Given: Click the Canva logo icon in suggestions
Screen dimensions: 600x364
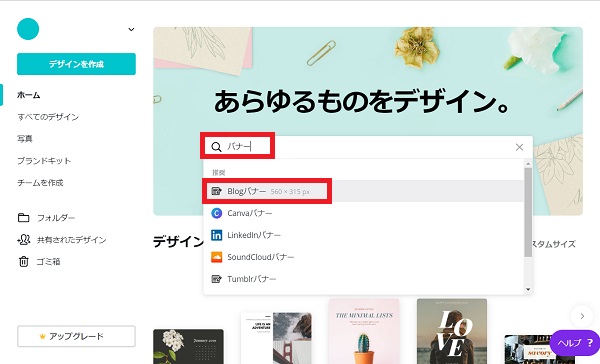Looking at the screenshot, I should 217,213.
